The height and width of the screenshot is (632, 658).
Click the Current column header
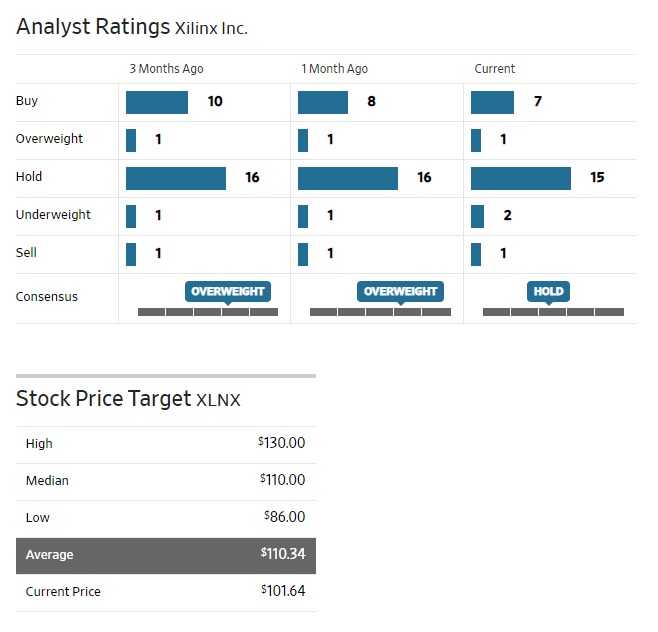click(x=495, y=69)
